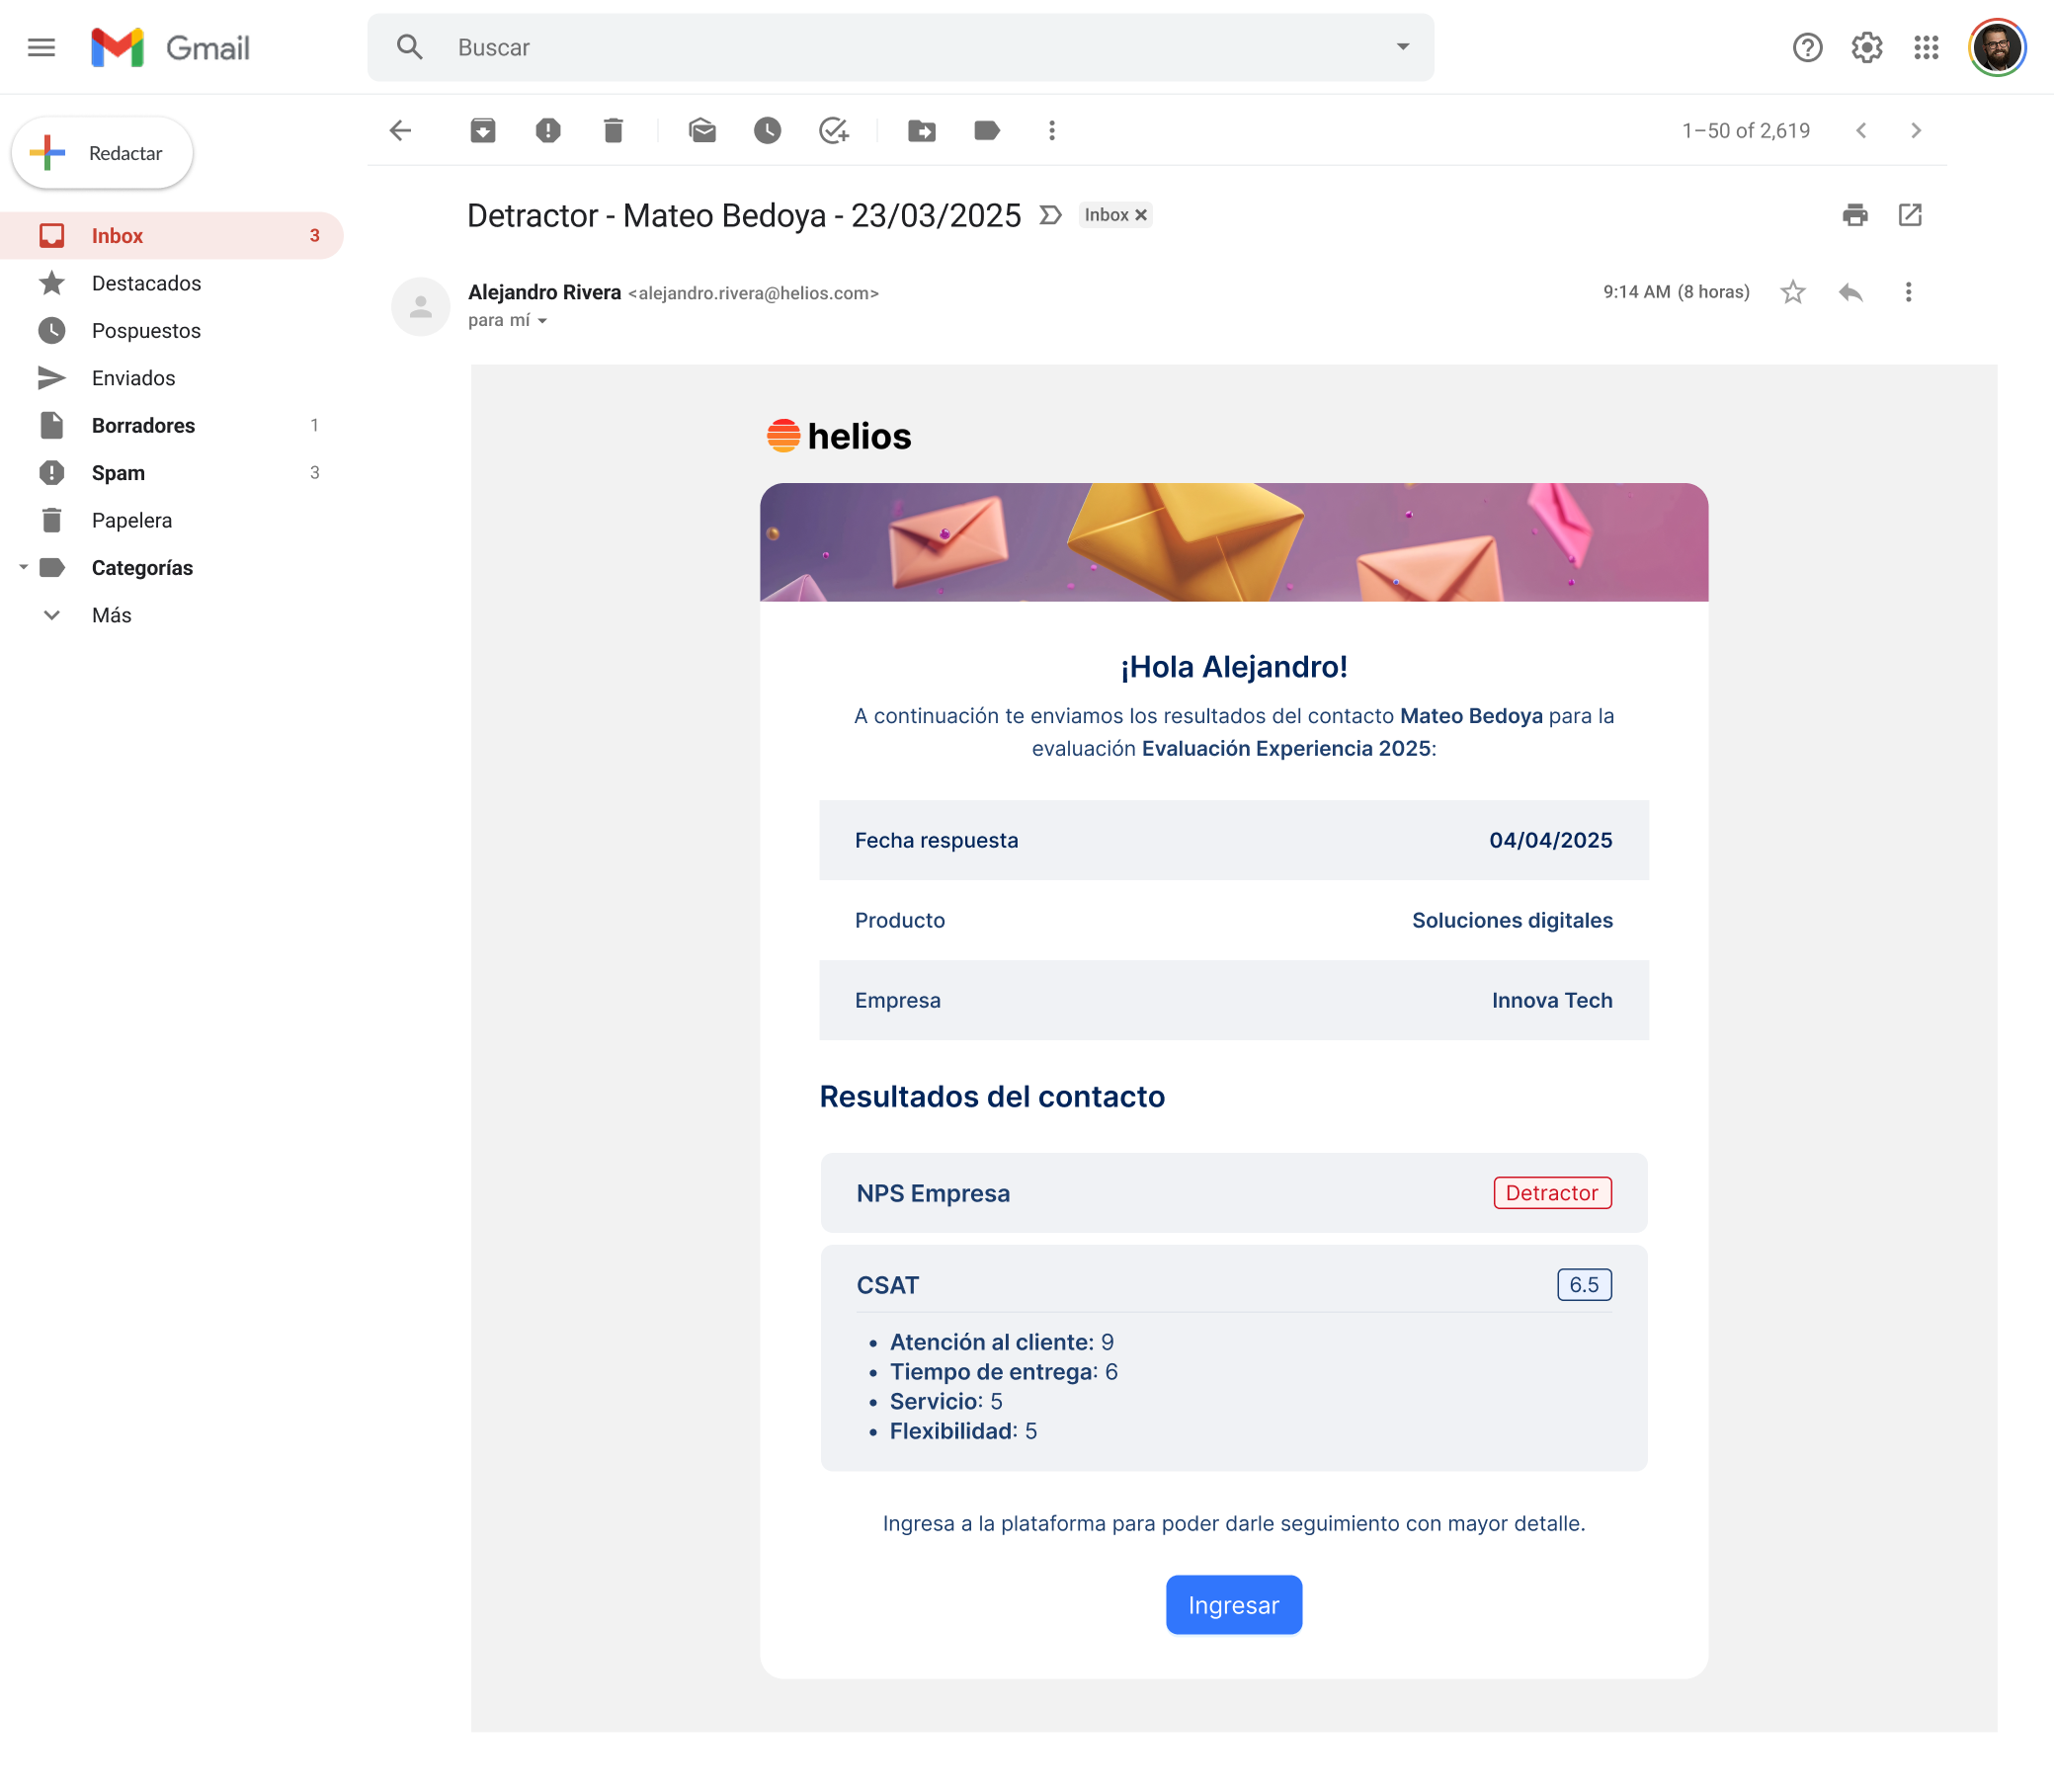Click the Ingresar button in the email
This screenshot has width=2054, height=1792.
point(1233,1604)
